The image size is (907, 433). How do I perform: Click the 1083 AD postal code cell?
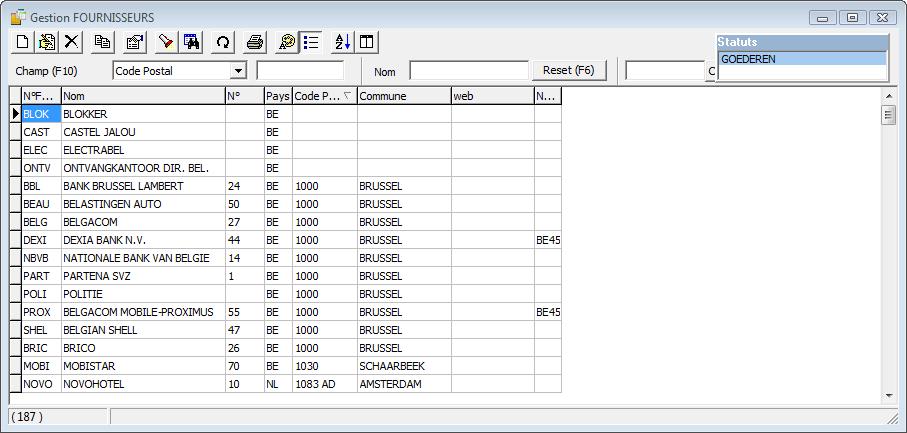click(325, 384)
